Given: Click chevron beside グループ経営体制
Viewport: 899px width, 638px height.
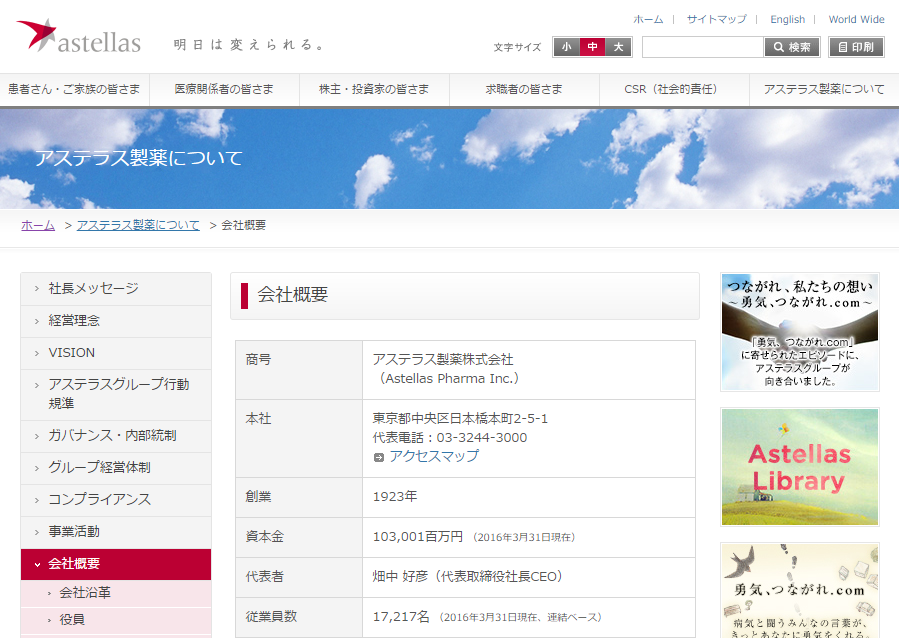Looking at the screenshot, I should 37,468.
